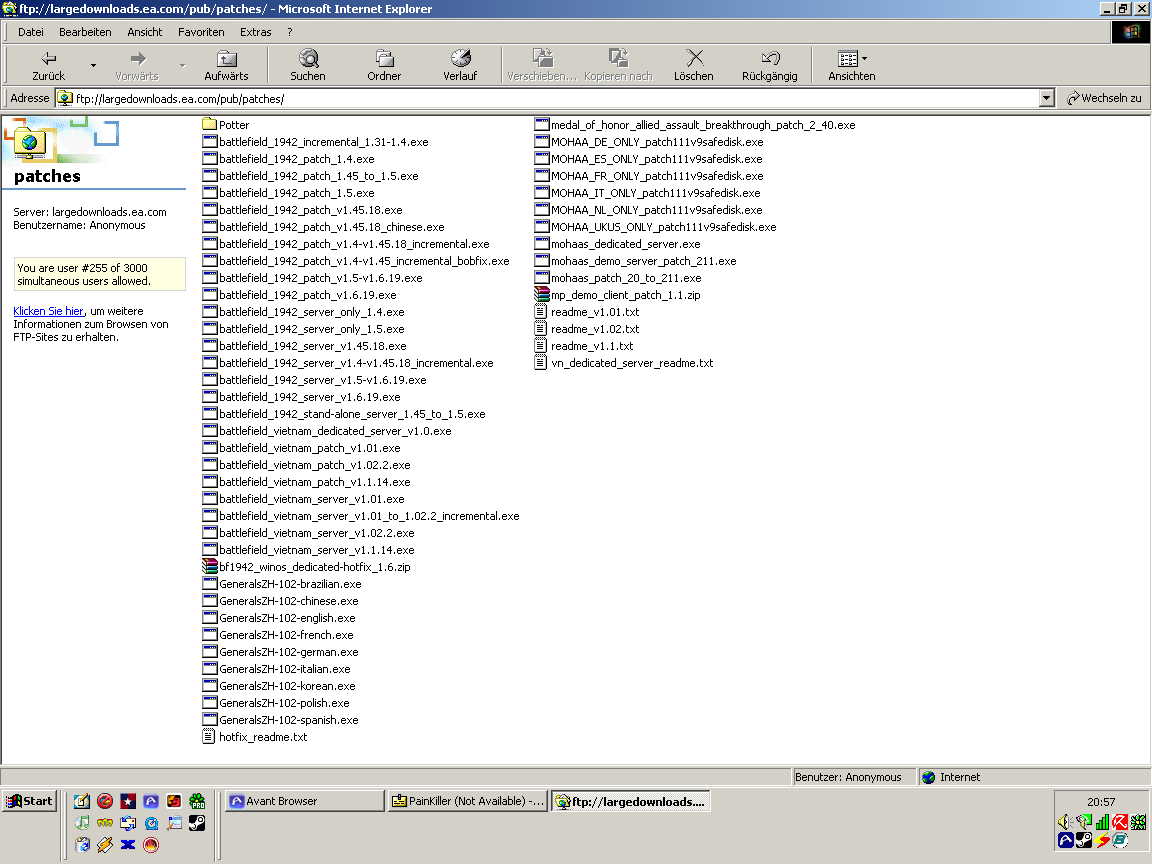Click the taskbar clock showing 20:57

click(x=1101, y=802)
